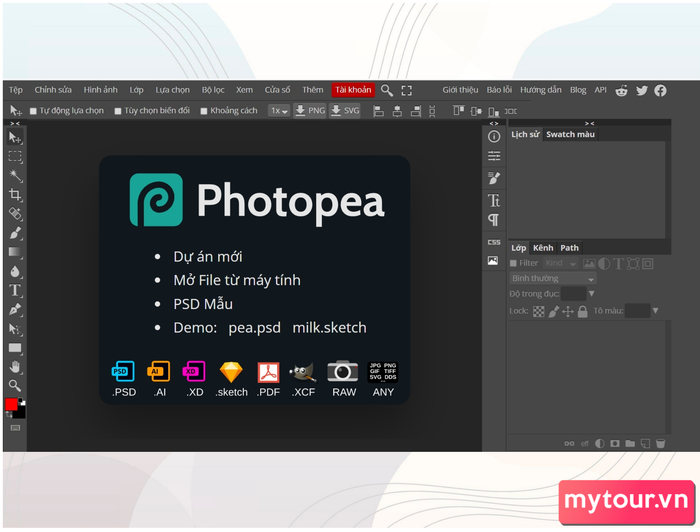The height and width of the screenshot is (532, 700).
Task: Select the Hand tool
Action: (15, 367)
